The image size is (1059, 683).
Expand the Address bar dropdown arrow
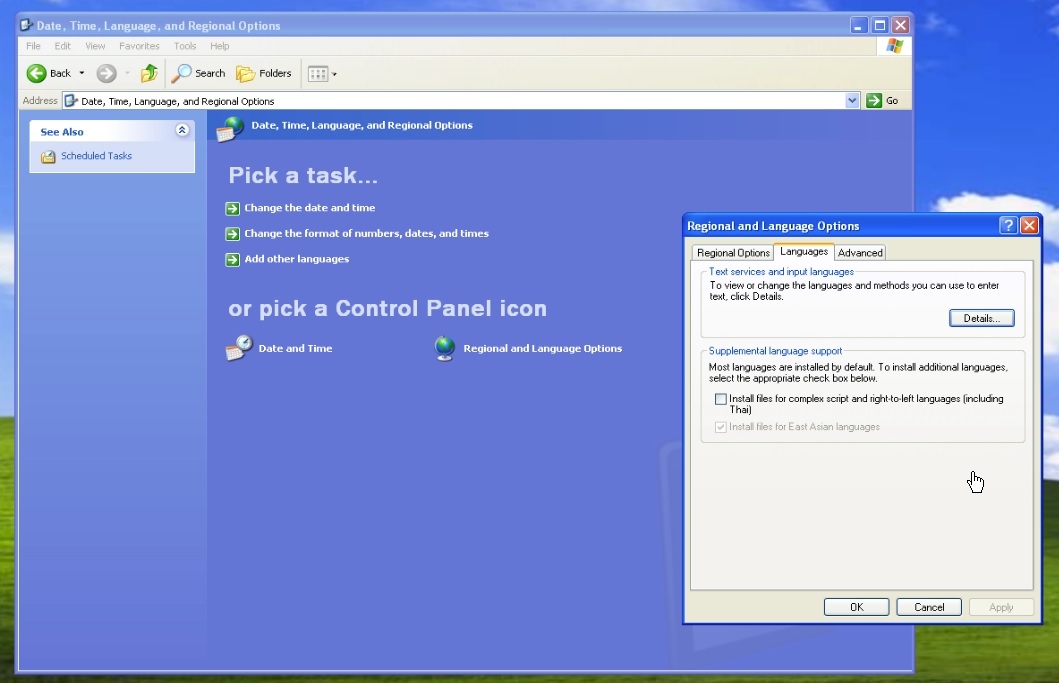pyautogui.click(x=852, y=101)
